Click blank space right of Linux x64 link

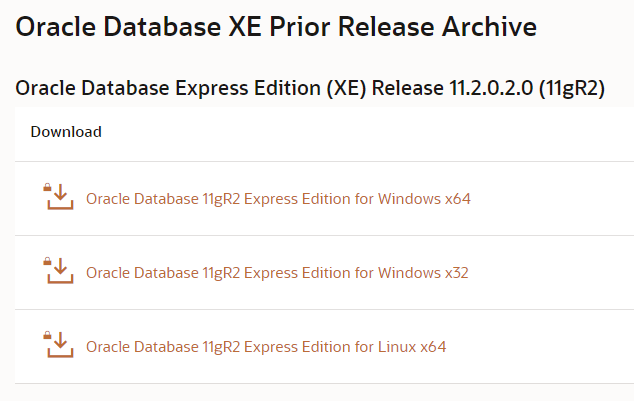click(x=538, y=347)
